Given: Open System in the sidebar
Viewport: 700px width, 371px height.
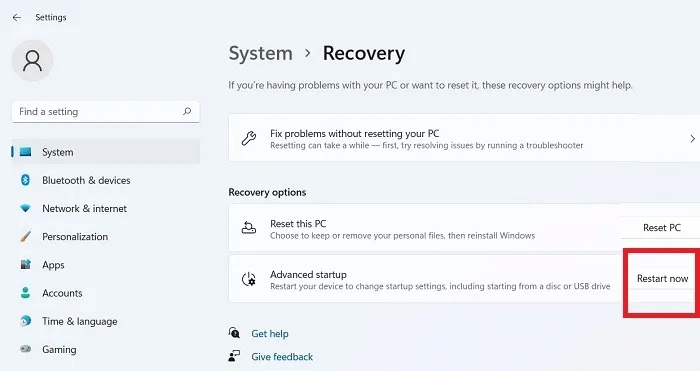Looking at the screenshot, I should (x=106, y=152).
